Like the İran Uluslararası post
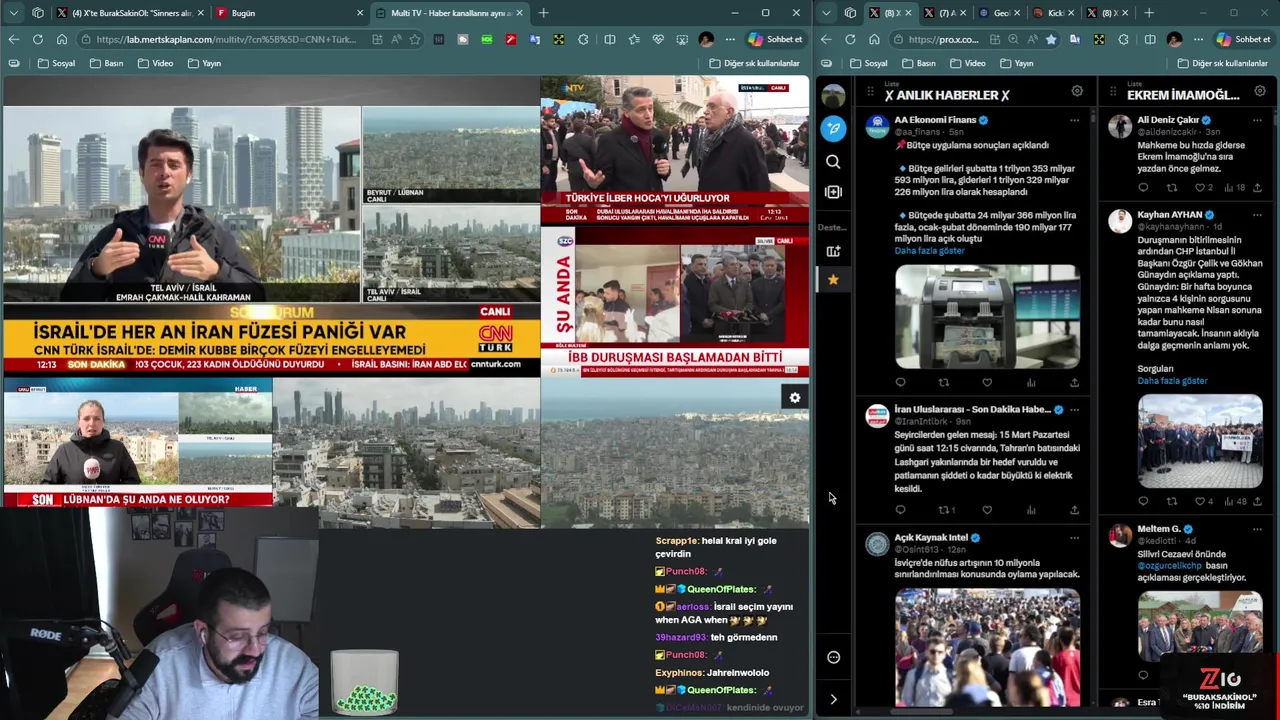The width and height of the screenshot is (1280, 720). pyautogui.click(x=987, y=510)
